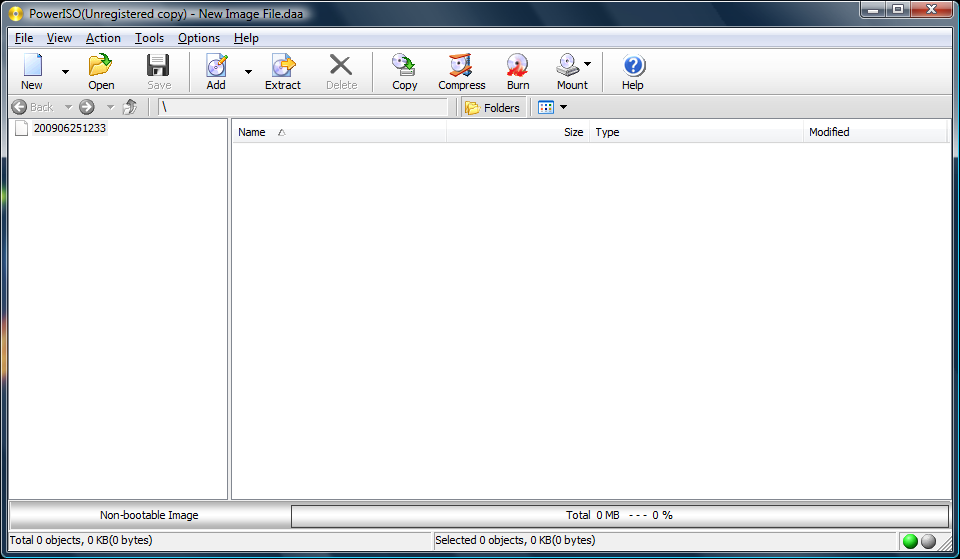Open the New dropdown arrow
The width and height of the screenshot is (960, 559).
66,72
